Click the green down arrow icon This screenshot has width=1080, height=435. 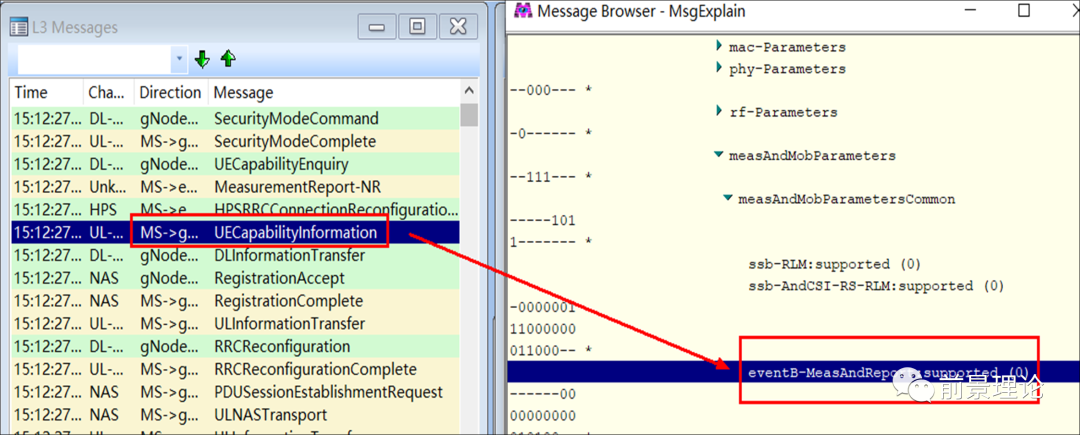click(x=202, y=60)
